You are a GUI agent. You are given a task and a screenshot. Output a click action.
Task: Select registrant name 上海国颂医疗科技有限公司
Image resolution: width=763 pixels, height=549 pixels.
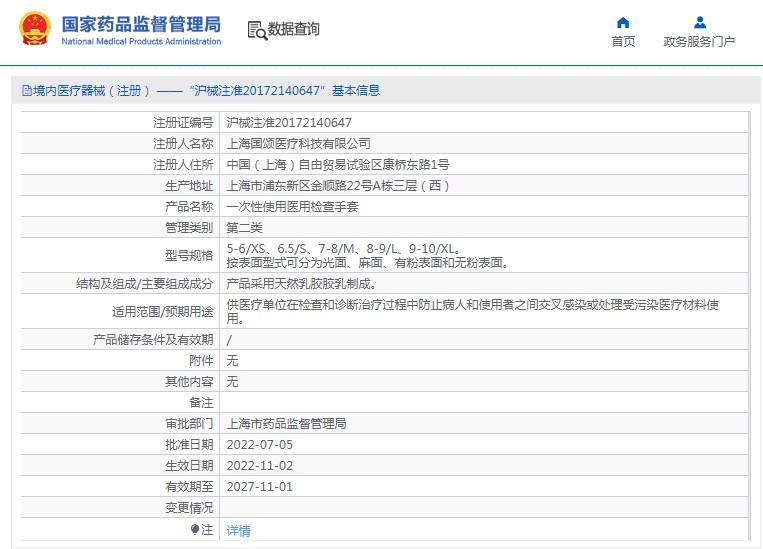[x=298, y=144]
